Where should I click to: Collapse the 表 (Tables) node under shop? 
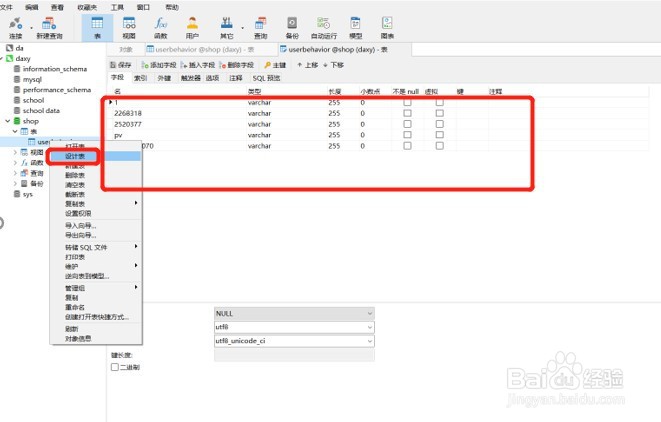pos(15,132)
